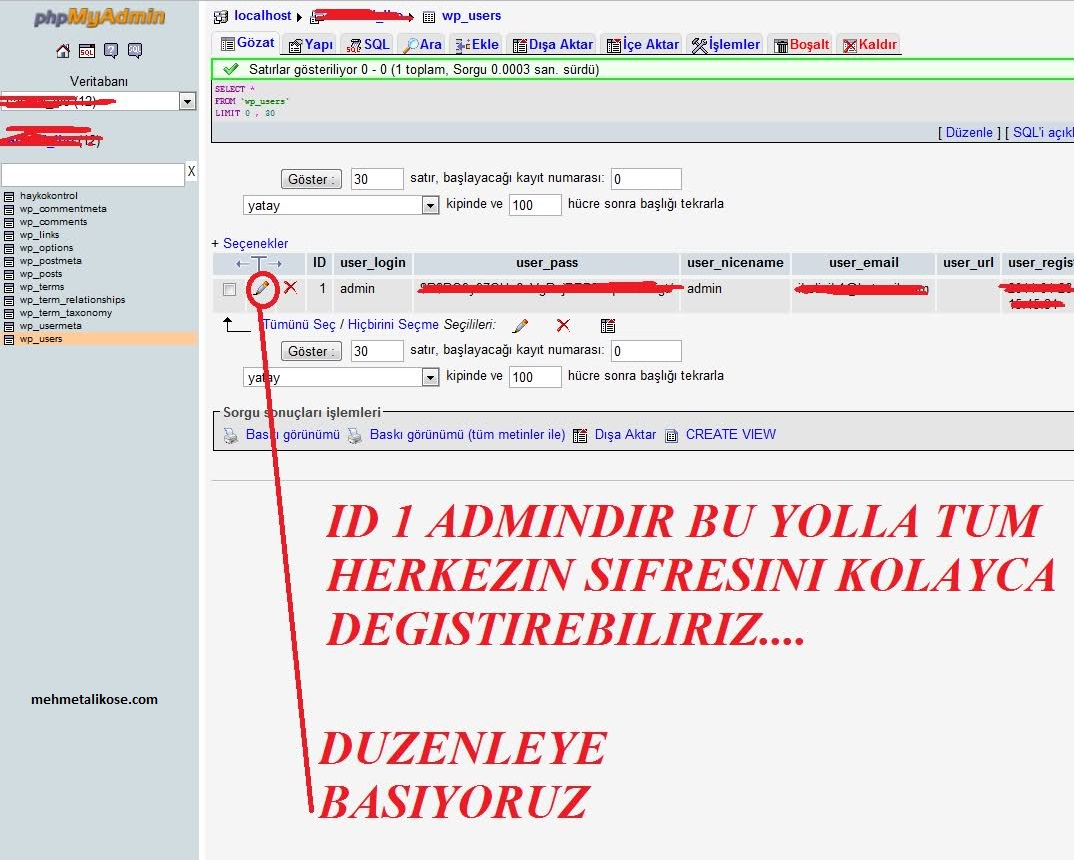Image resolution: width=1074 pixels, height=860 pixels.
Task: Edit selected rows pencil icon beside Seçilileri
Action: click(521, 325)
